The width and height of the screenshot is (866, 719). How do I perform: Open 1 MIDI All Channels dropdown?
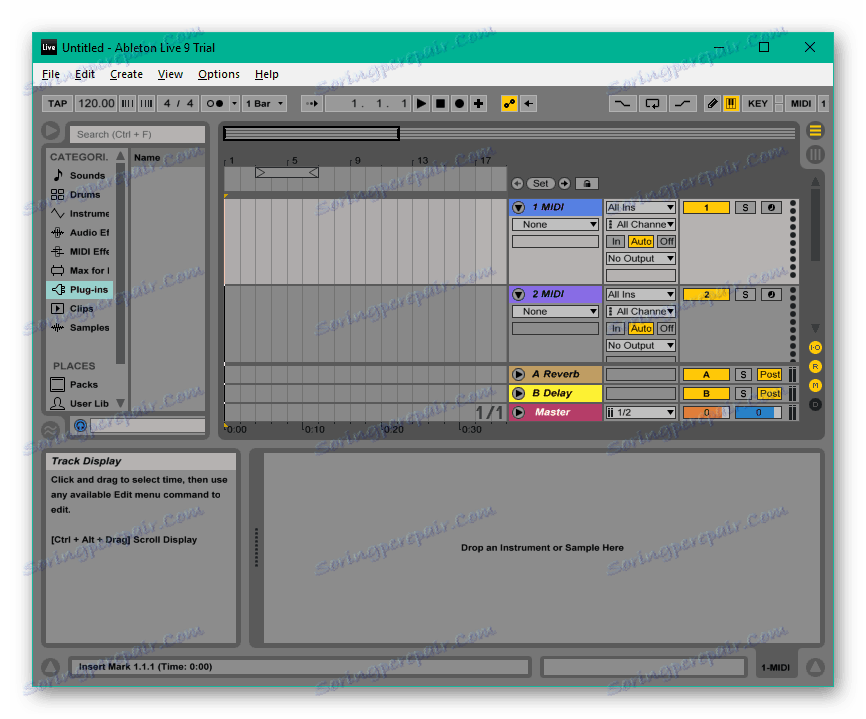(x=641, y=224)
